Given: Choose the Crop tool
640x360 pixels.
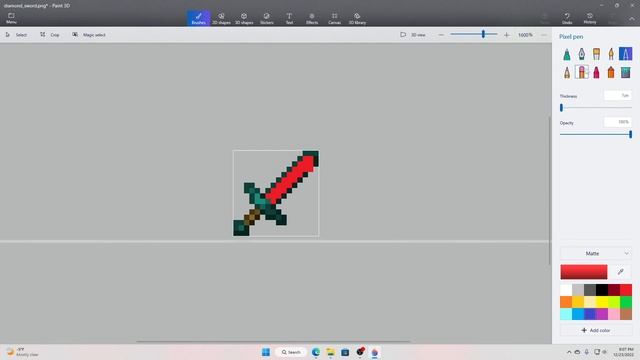Looking at the screenshot, I should coord(49,35).
